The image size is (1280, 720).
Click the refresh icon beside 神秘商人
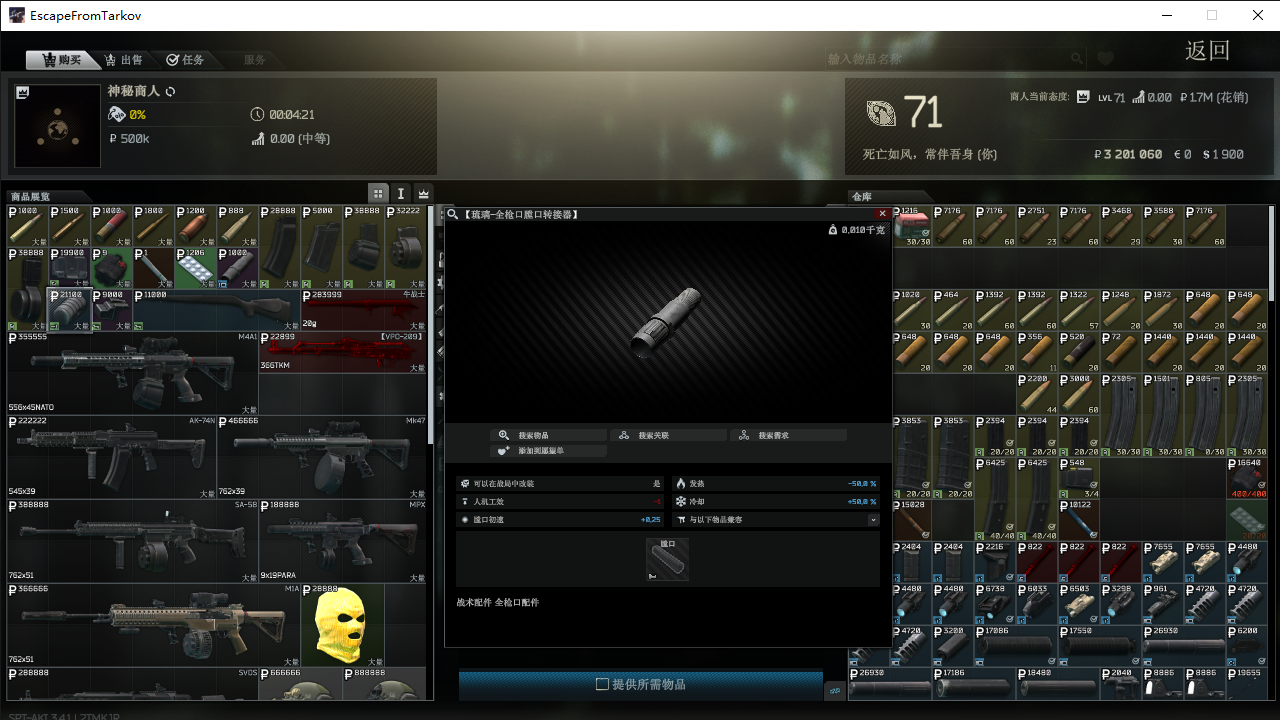click(171, 92)
